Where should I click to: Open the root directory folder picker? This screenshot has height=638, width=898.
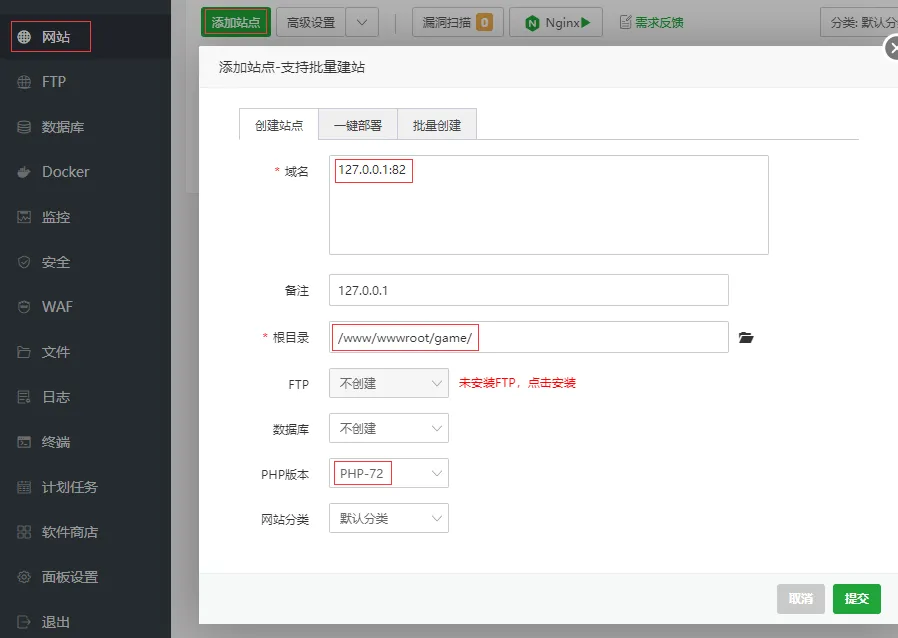(746, 337)
